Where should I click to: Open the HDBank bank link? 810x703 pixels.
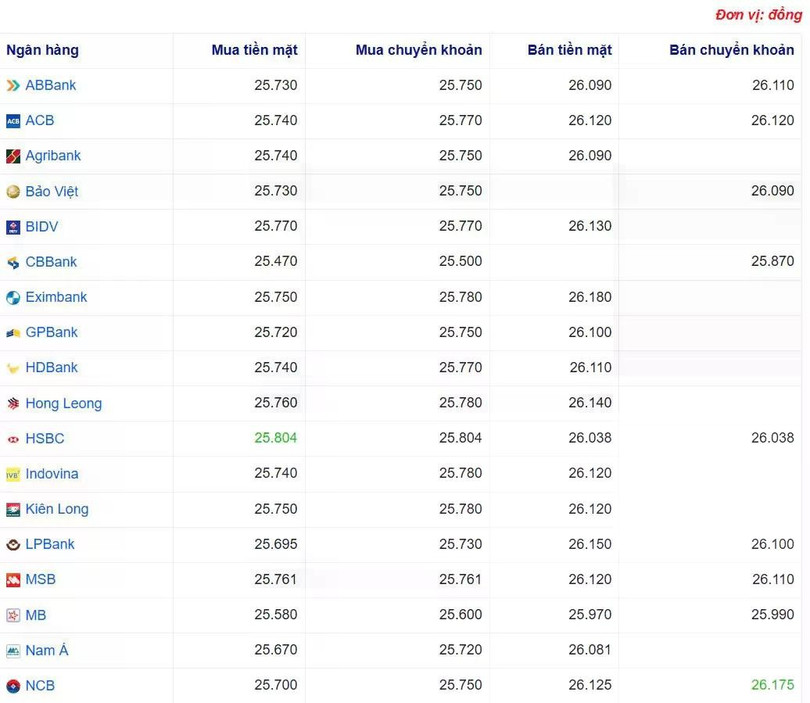[52, 367]
